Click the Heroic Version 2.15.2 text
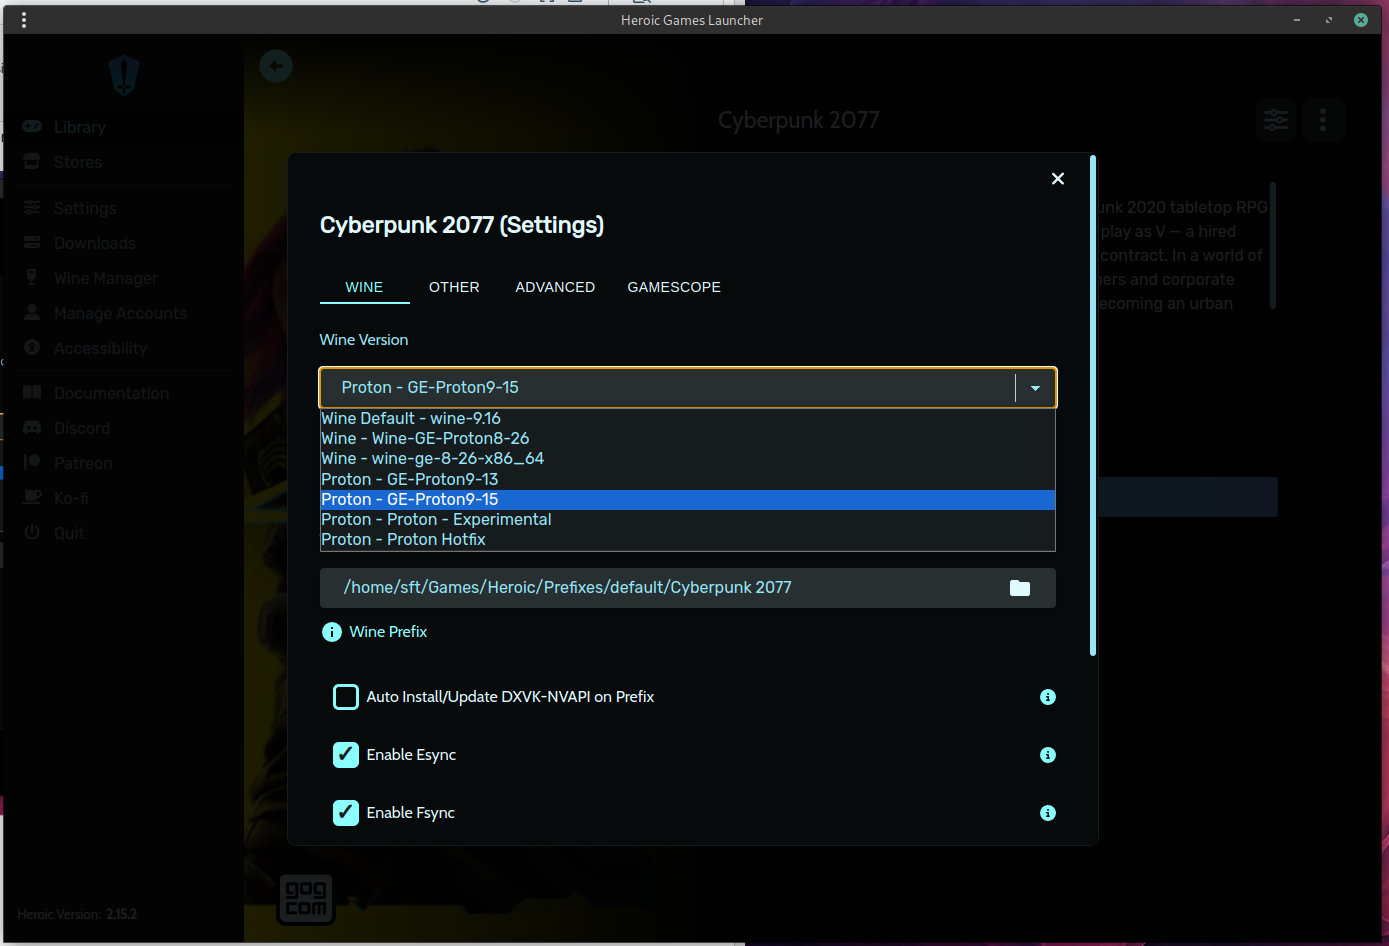This screenshot has width=1389, height=946. pos(77,914)
